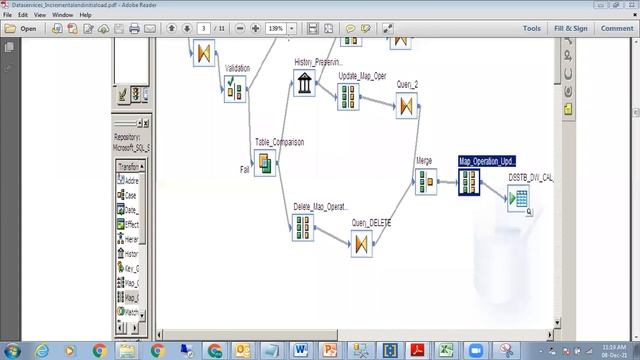
Task: Open Outlook from the taskbar
Action: (x=243, y=351)
